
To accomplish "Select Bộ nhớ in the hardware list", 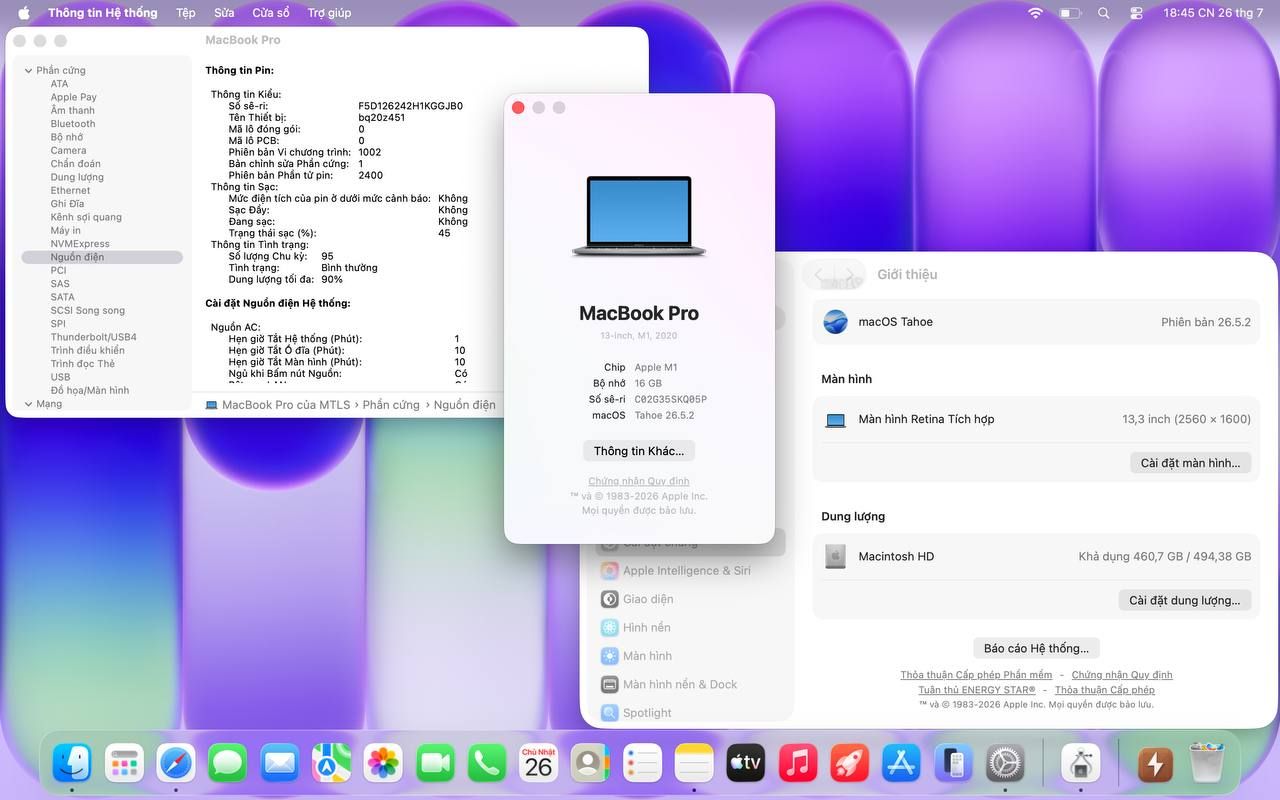I will pyautogui.click(x=67, y=137).
